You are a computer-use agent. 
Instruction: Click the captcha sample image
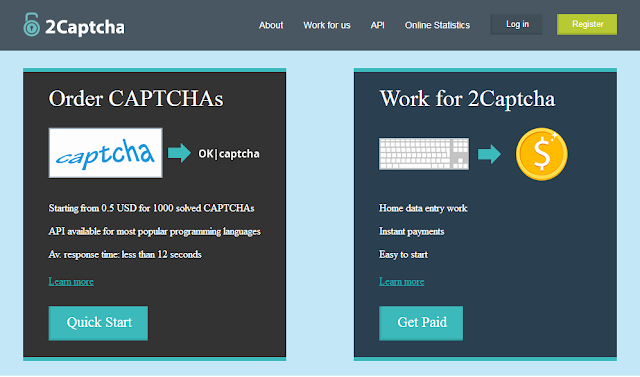click(x=106, y=153)
